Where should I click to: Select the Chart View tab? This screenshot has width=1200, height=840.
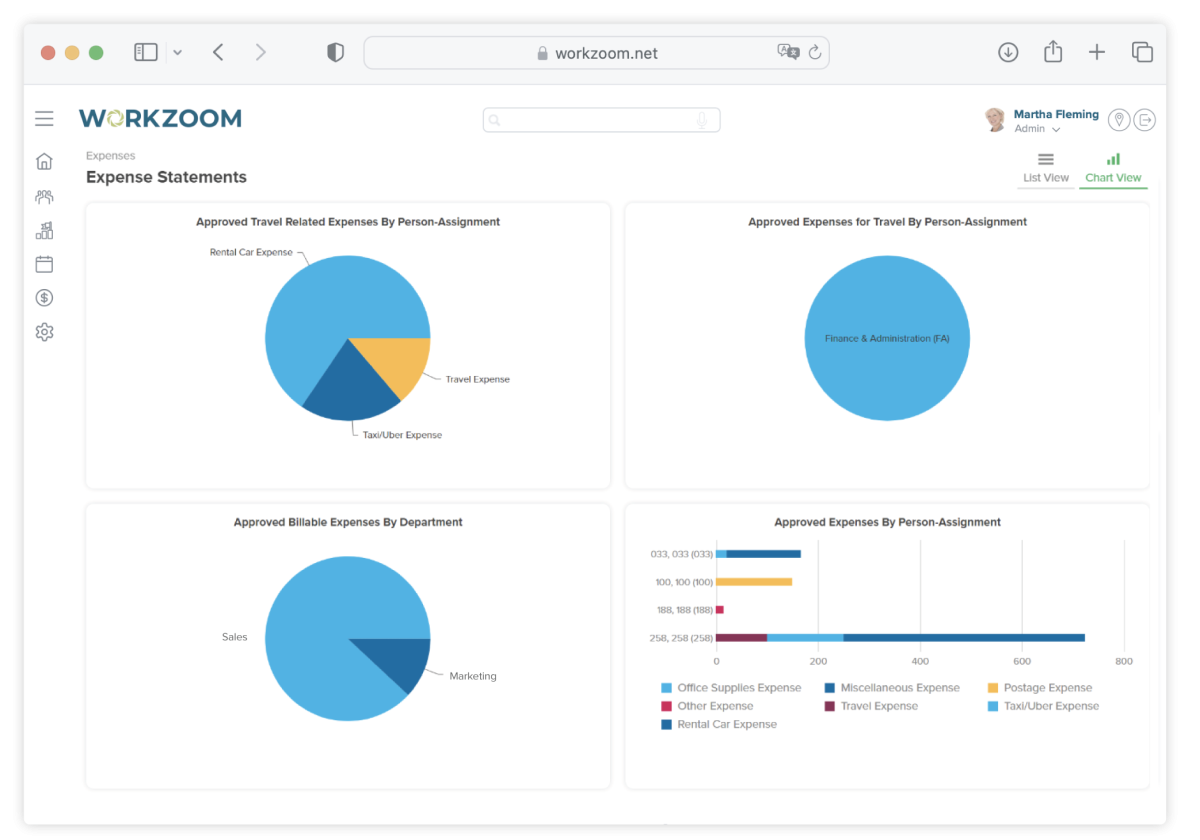(1113, 167)
